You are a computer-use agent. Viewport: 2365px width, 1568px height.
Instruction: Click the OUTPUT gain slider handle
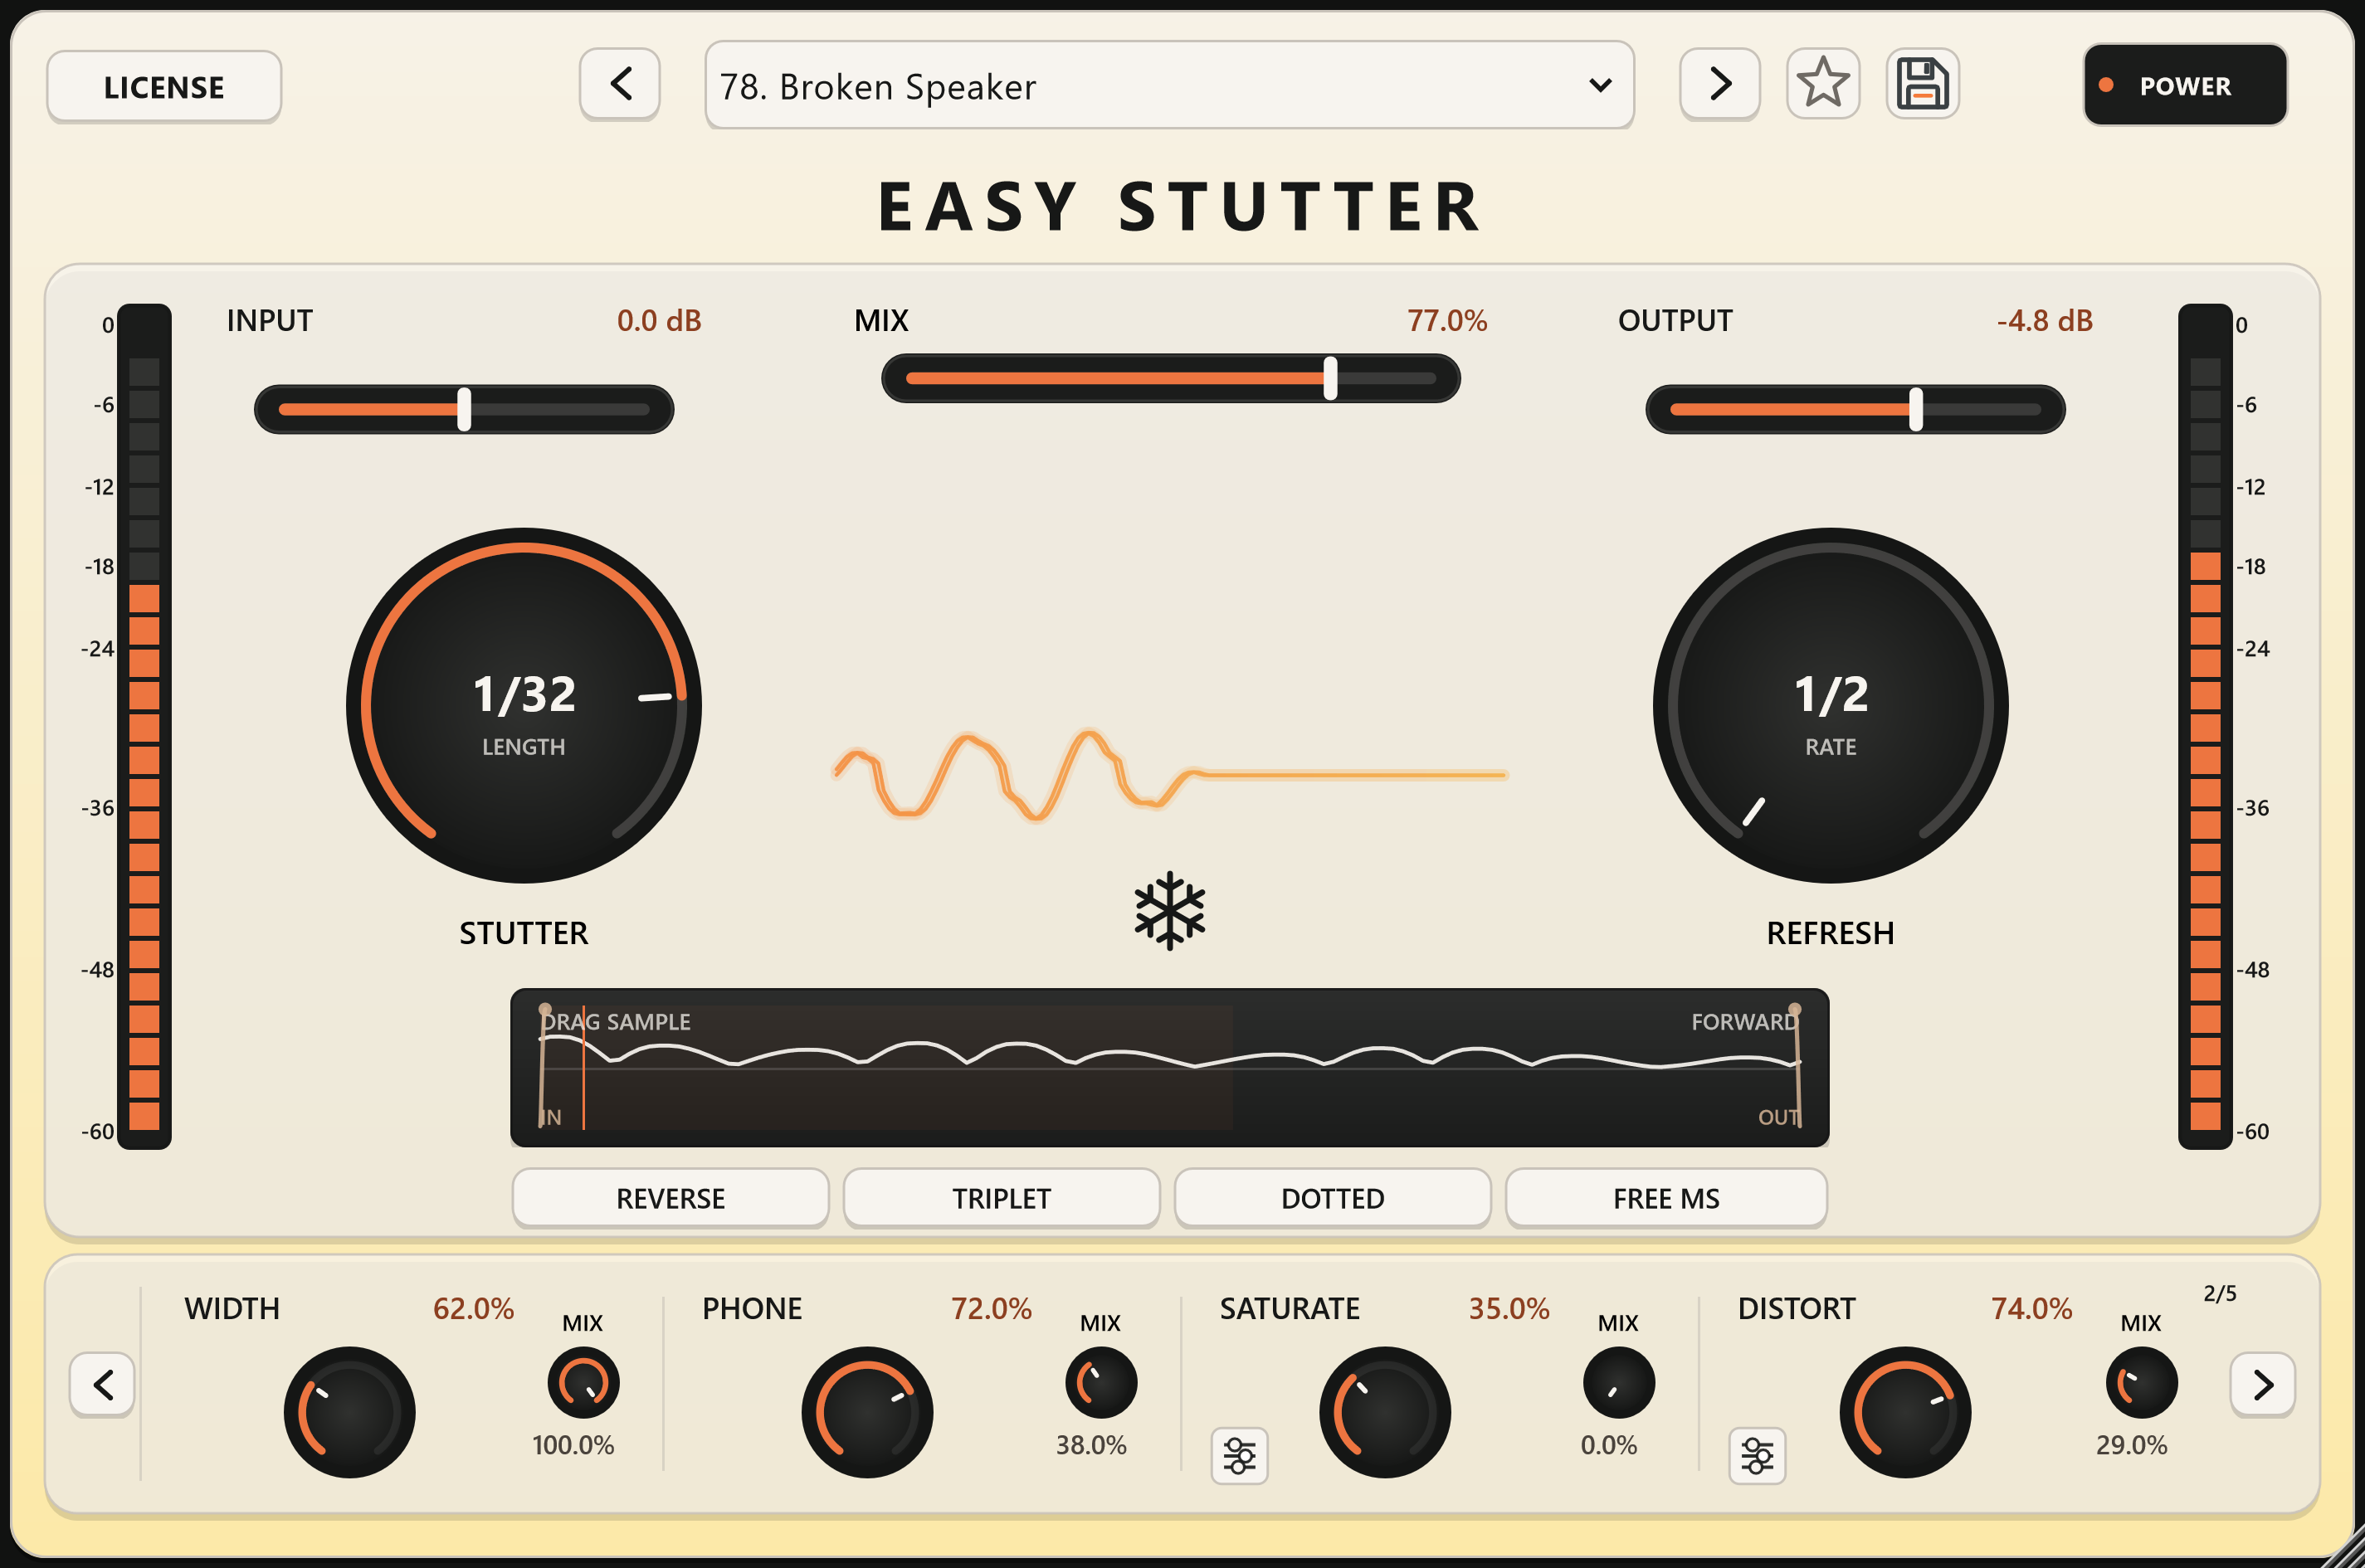pos(1916,409)
